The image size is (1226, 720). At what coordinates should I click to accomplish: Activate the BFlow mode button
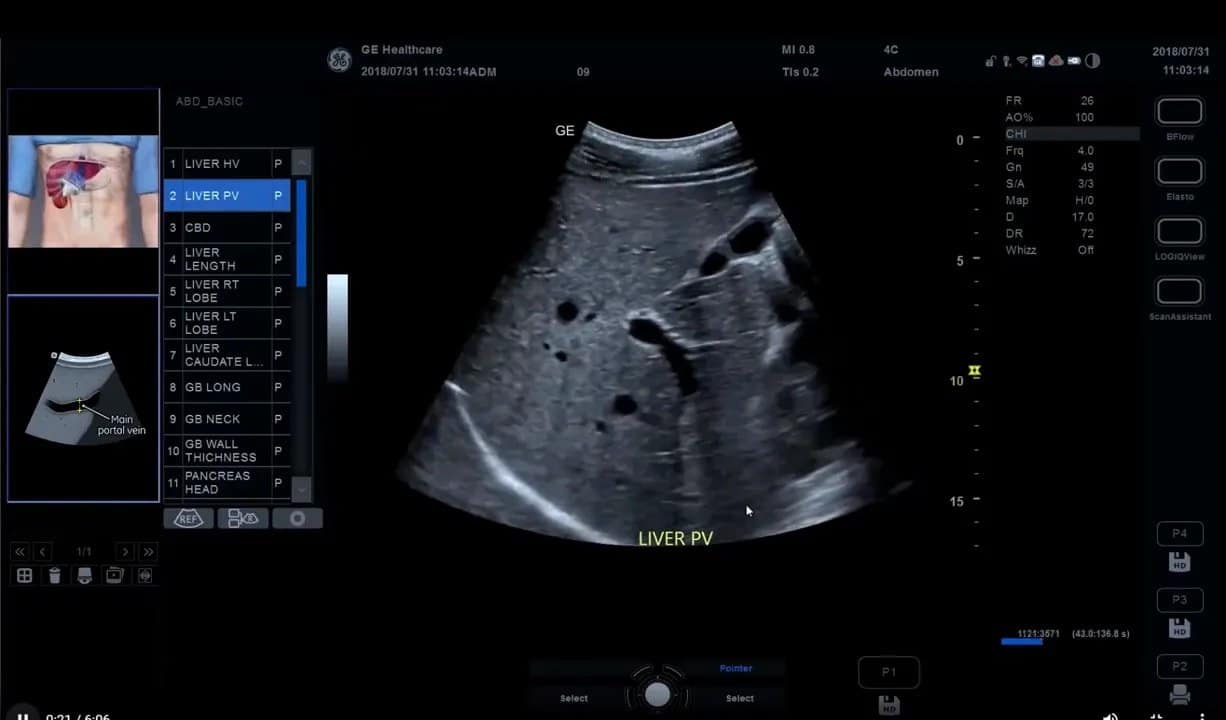(x=1179, y=111)
